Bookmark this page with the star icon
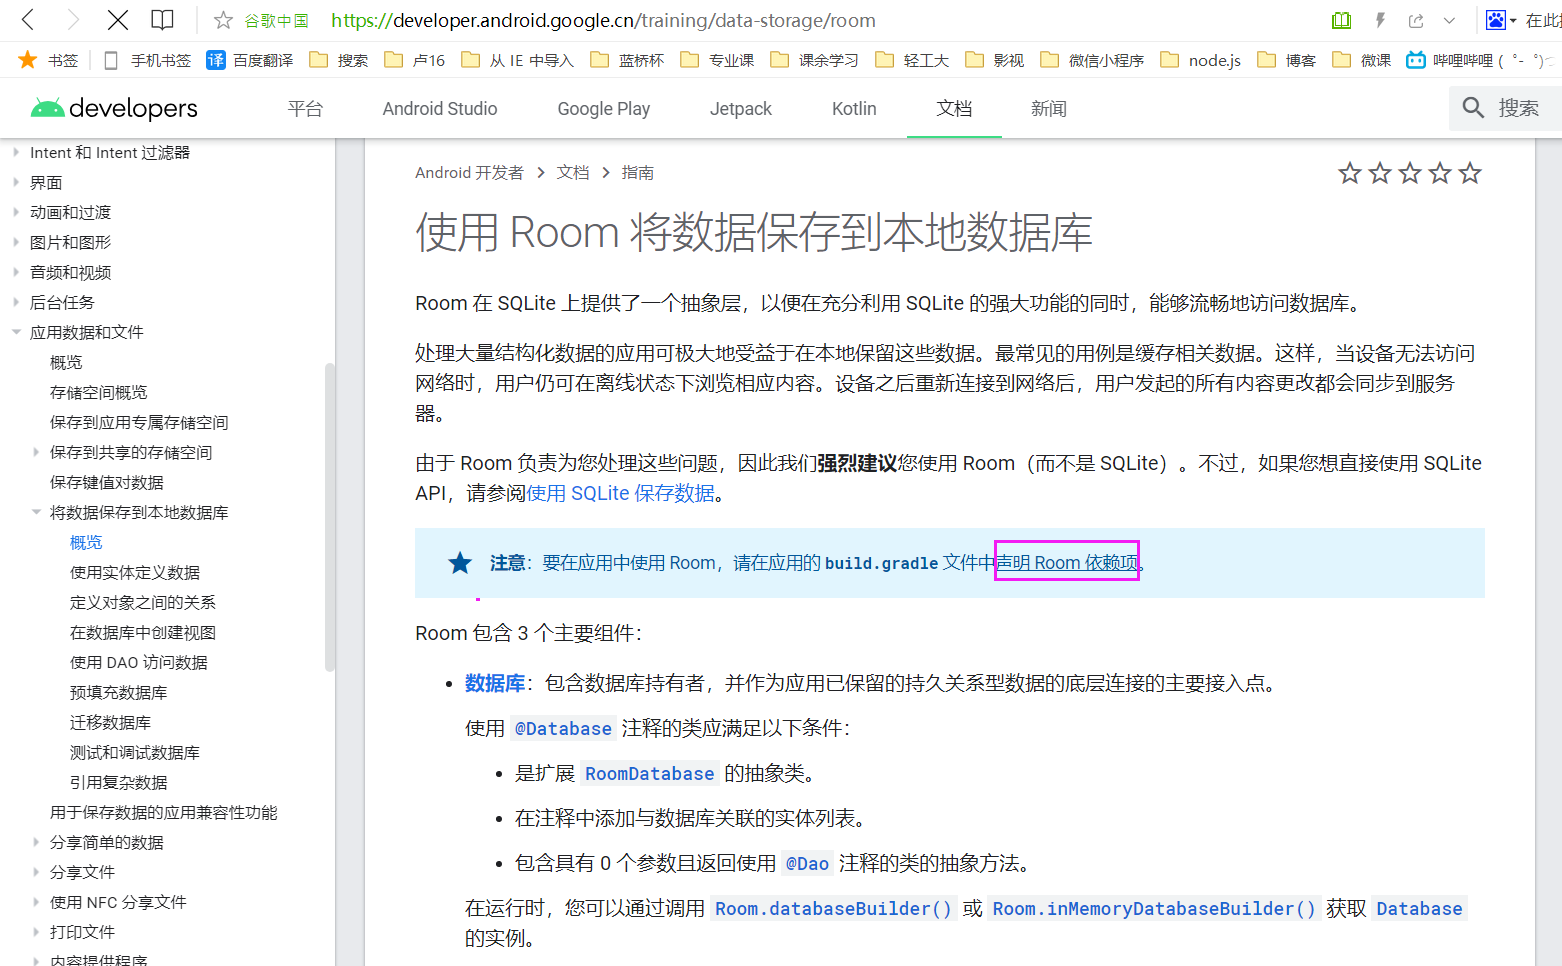 [x=223, y=20]
